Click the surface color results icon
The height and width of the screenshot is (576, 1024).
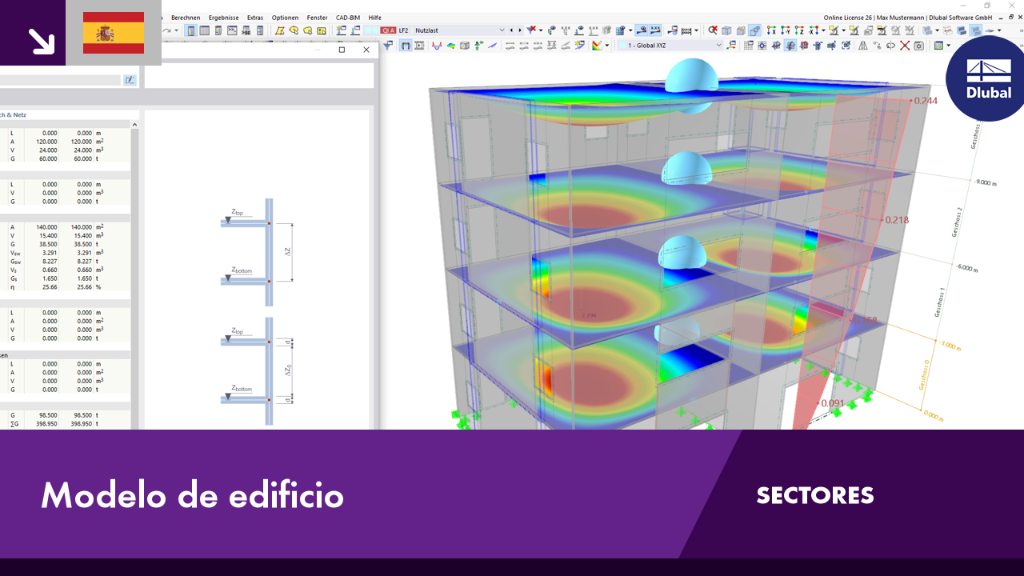tap(451, 46)
